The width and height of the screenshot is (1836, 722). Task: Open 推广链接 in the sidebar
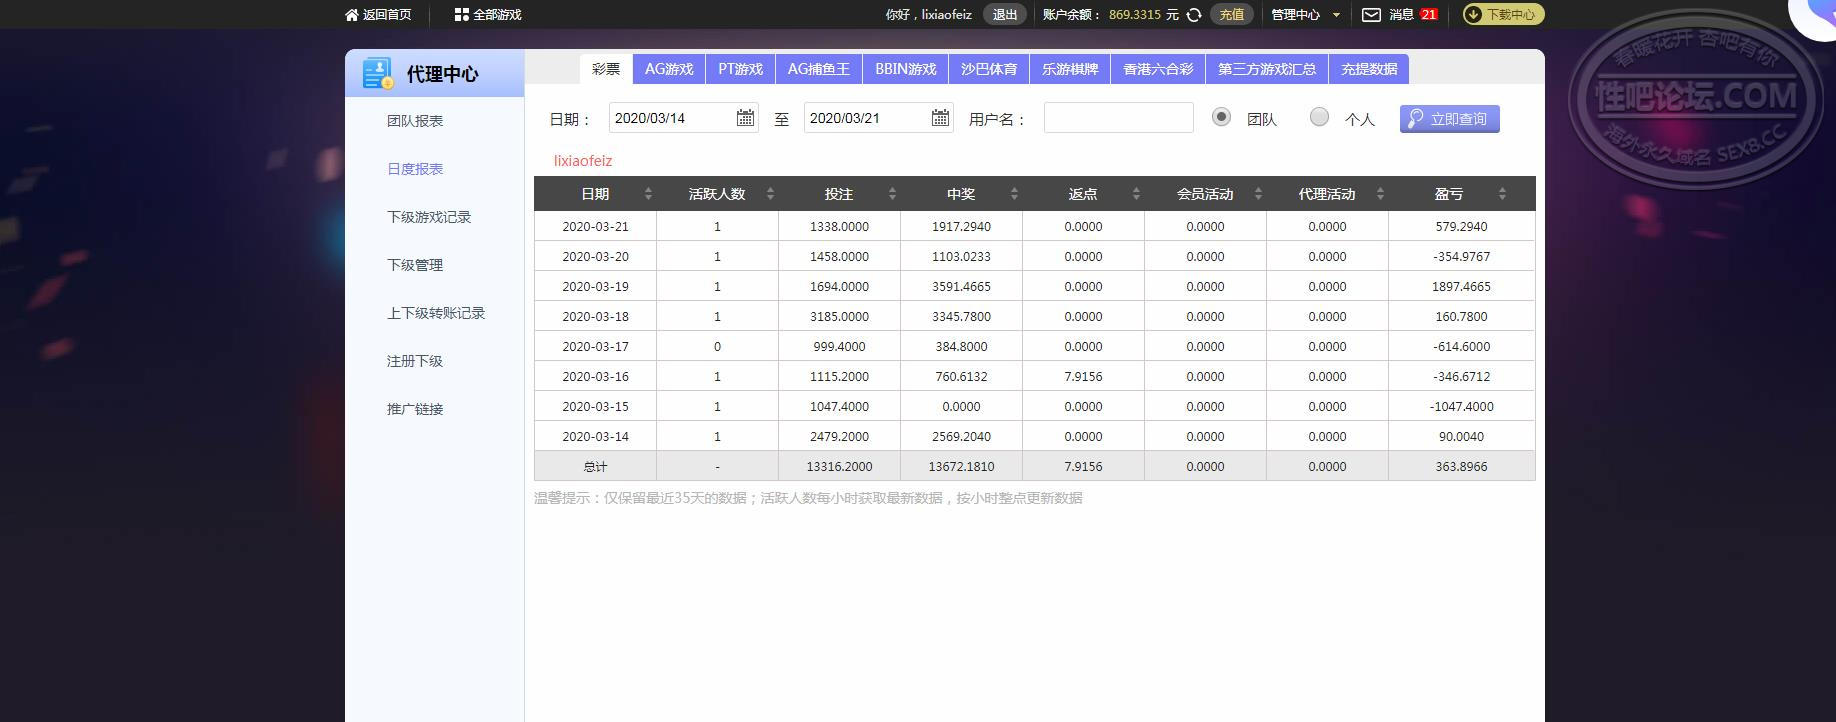coord(415,409)
